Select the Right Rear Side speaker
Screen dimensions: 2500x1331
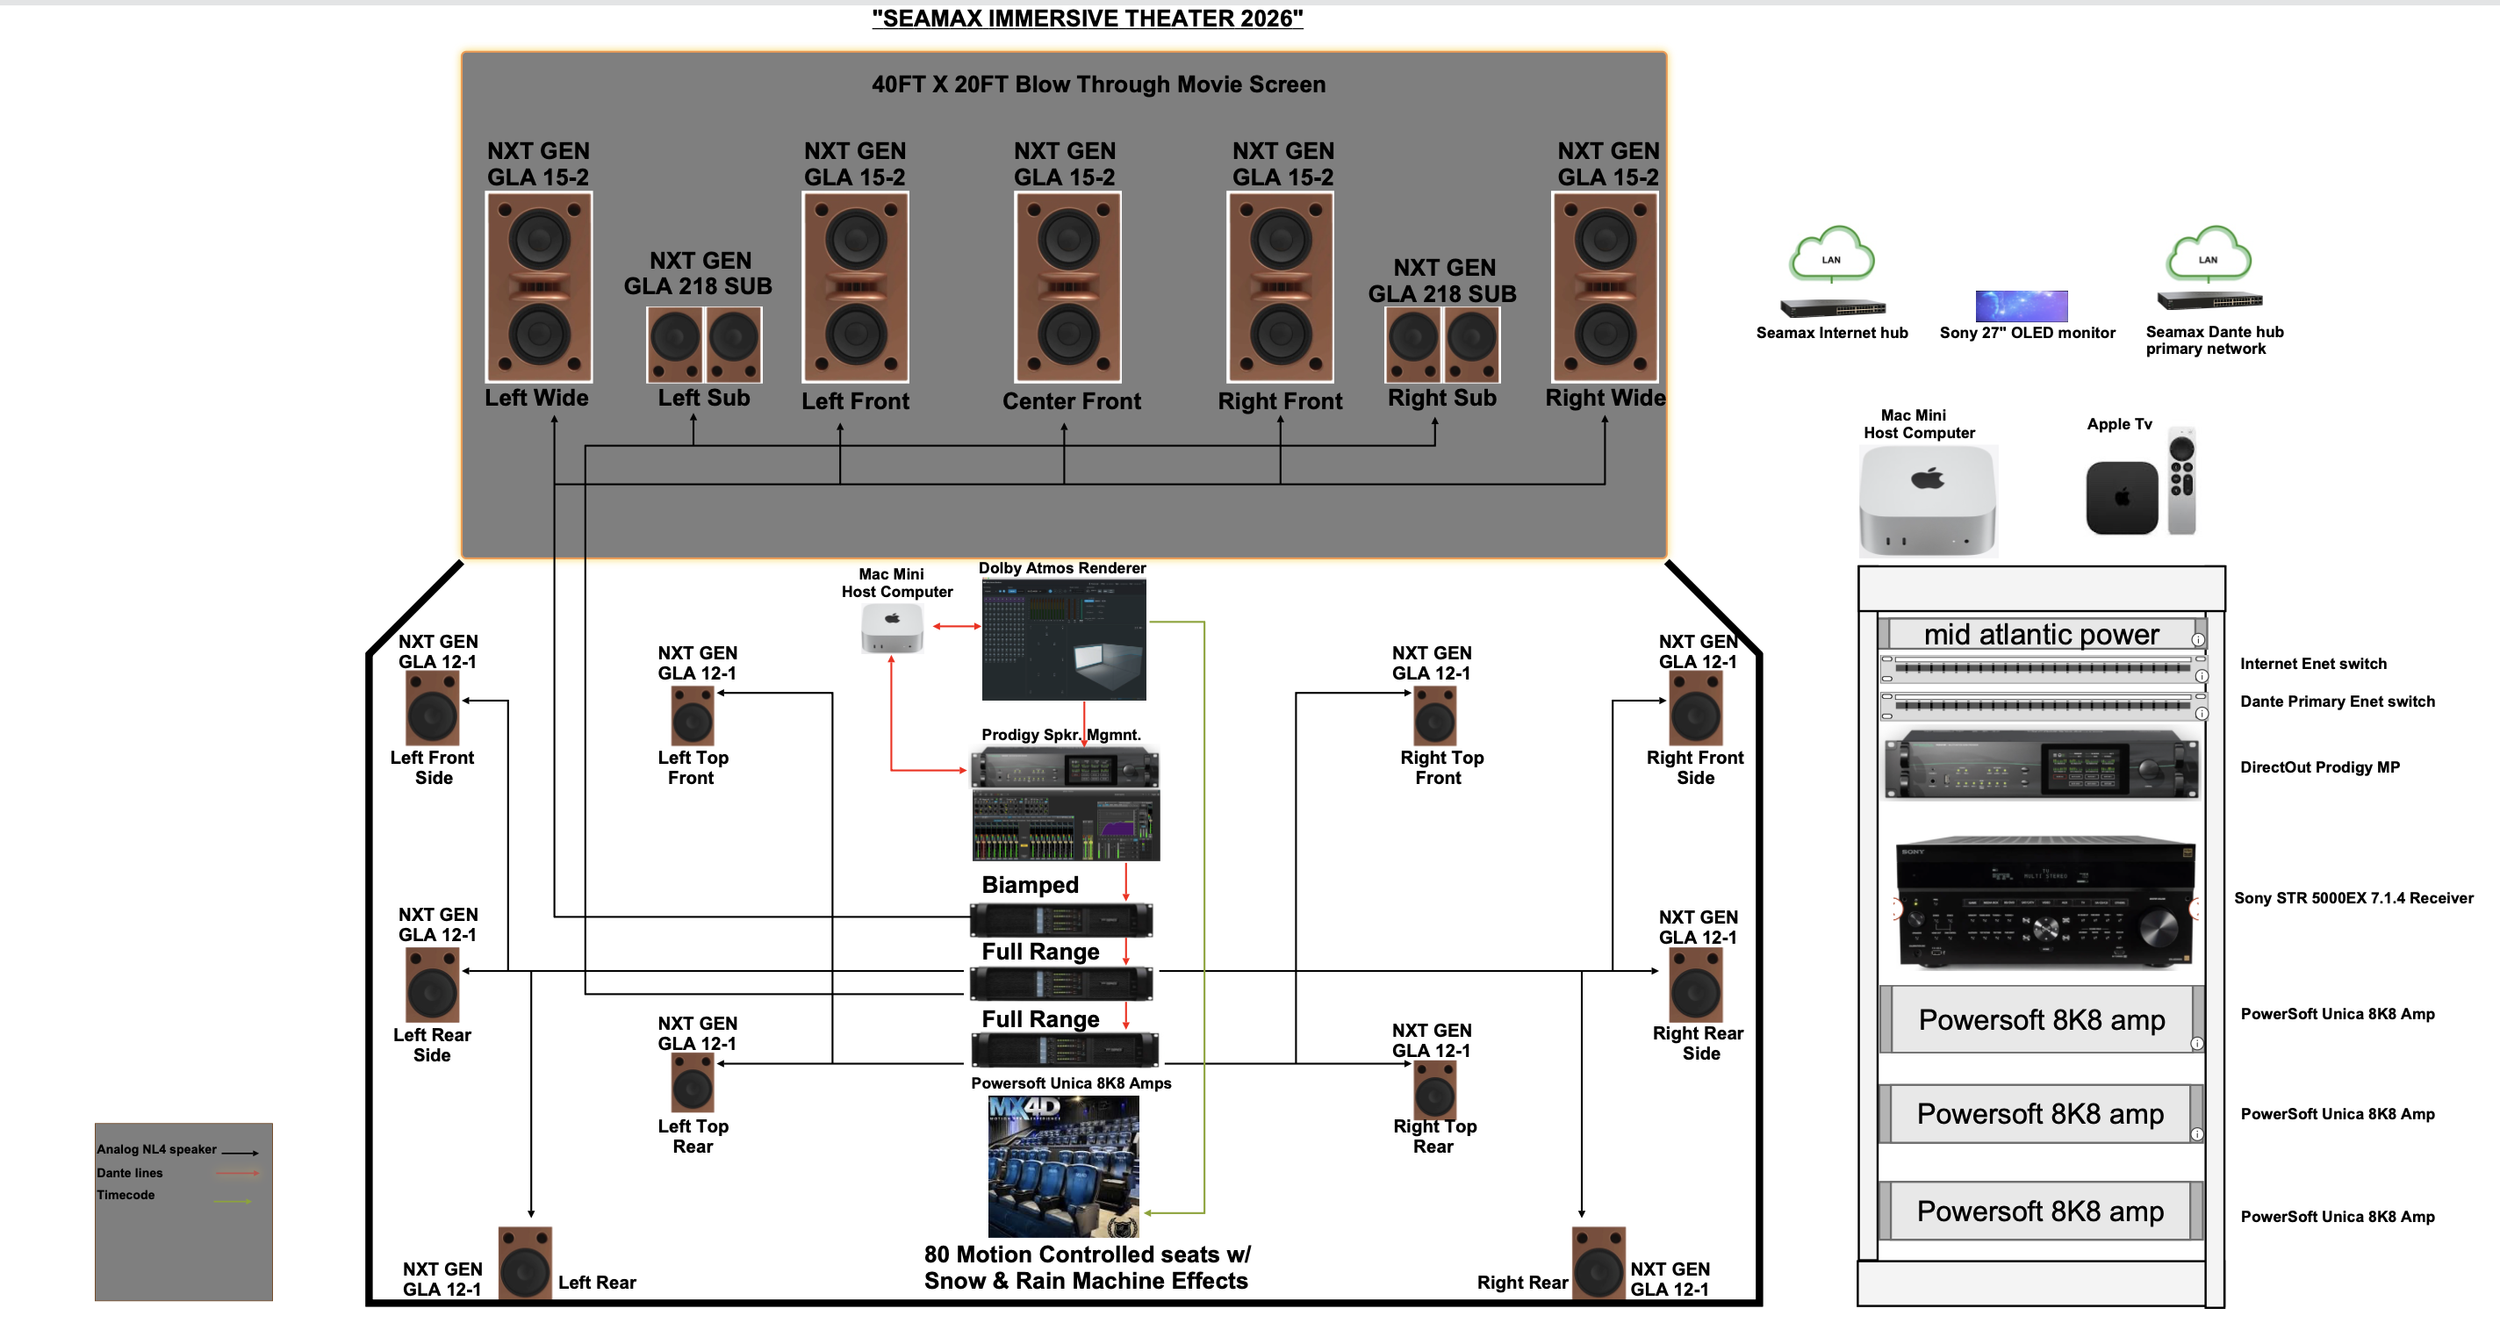(1696, 985)
